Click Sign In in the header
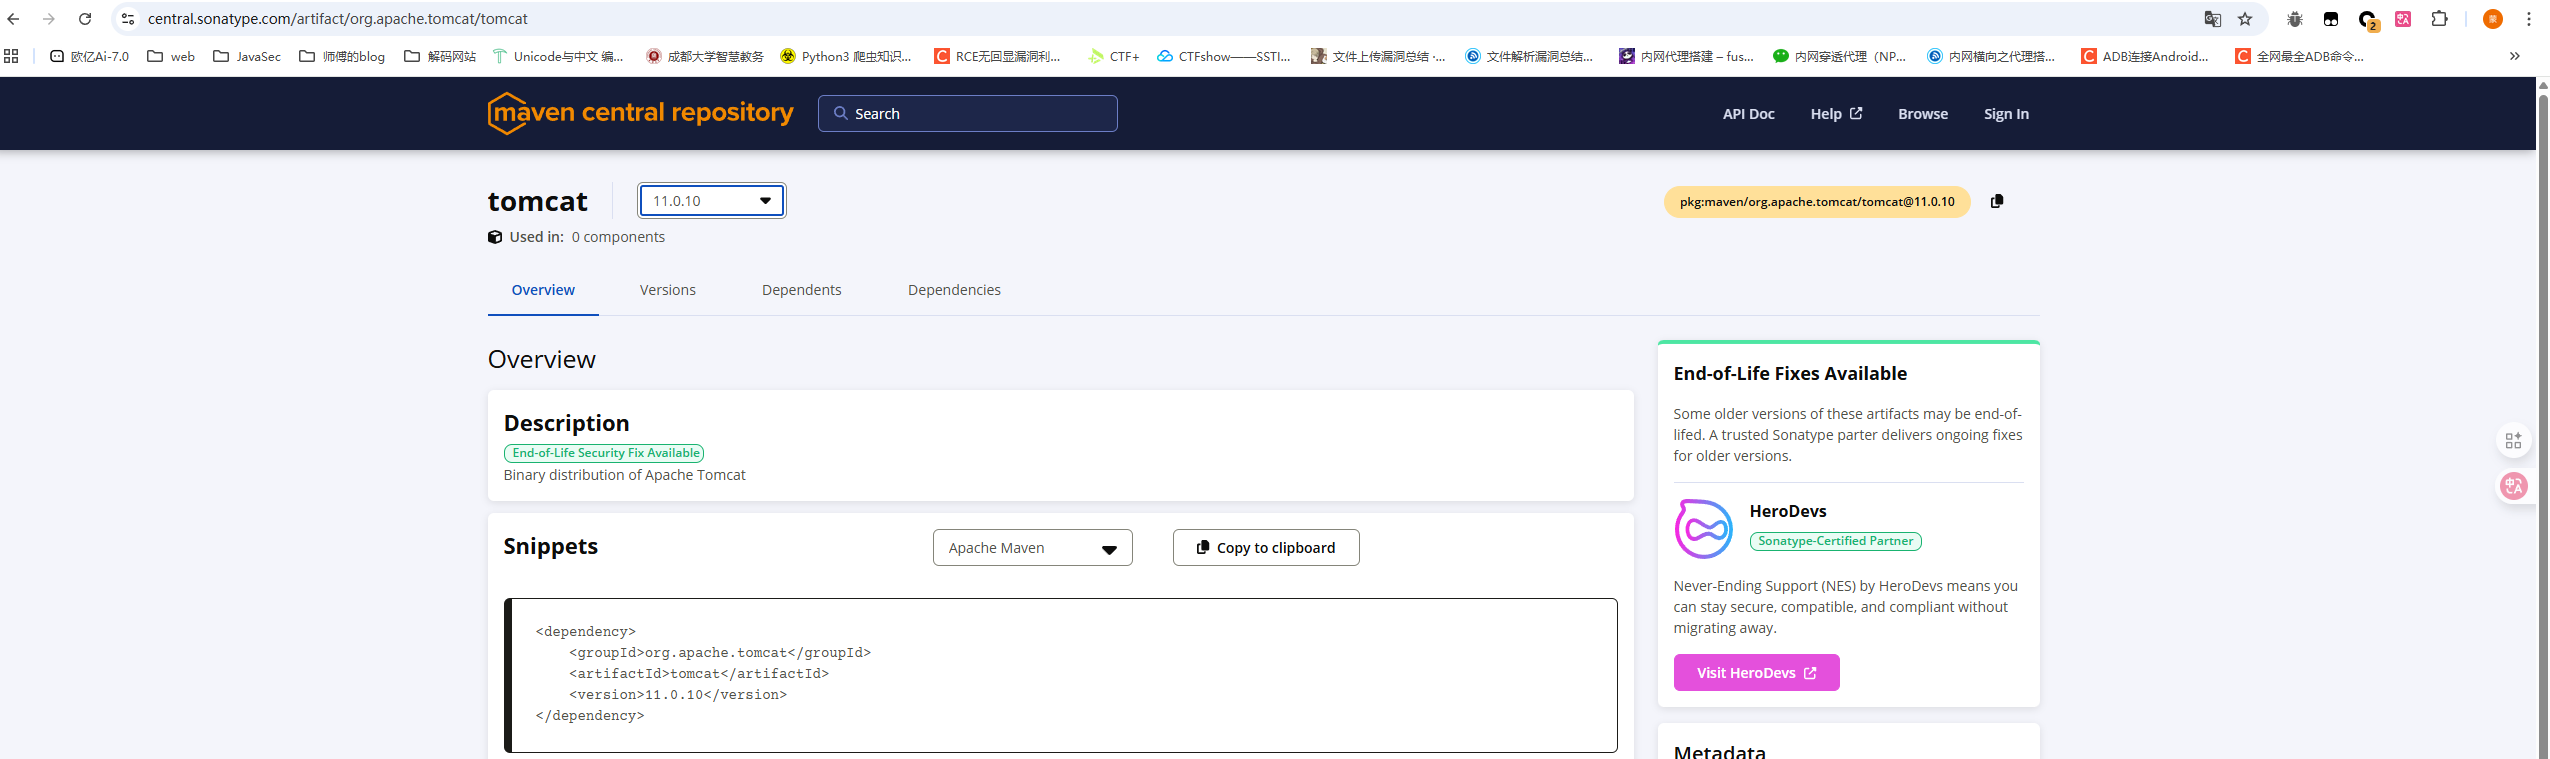Screen dimensions: 2550x759 [x=2006, y=114]
